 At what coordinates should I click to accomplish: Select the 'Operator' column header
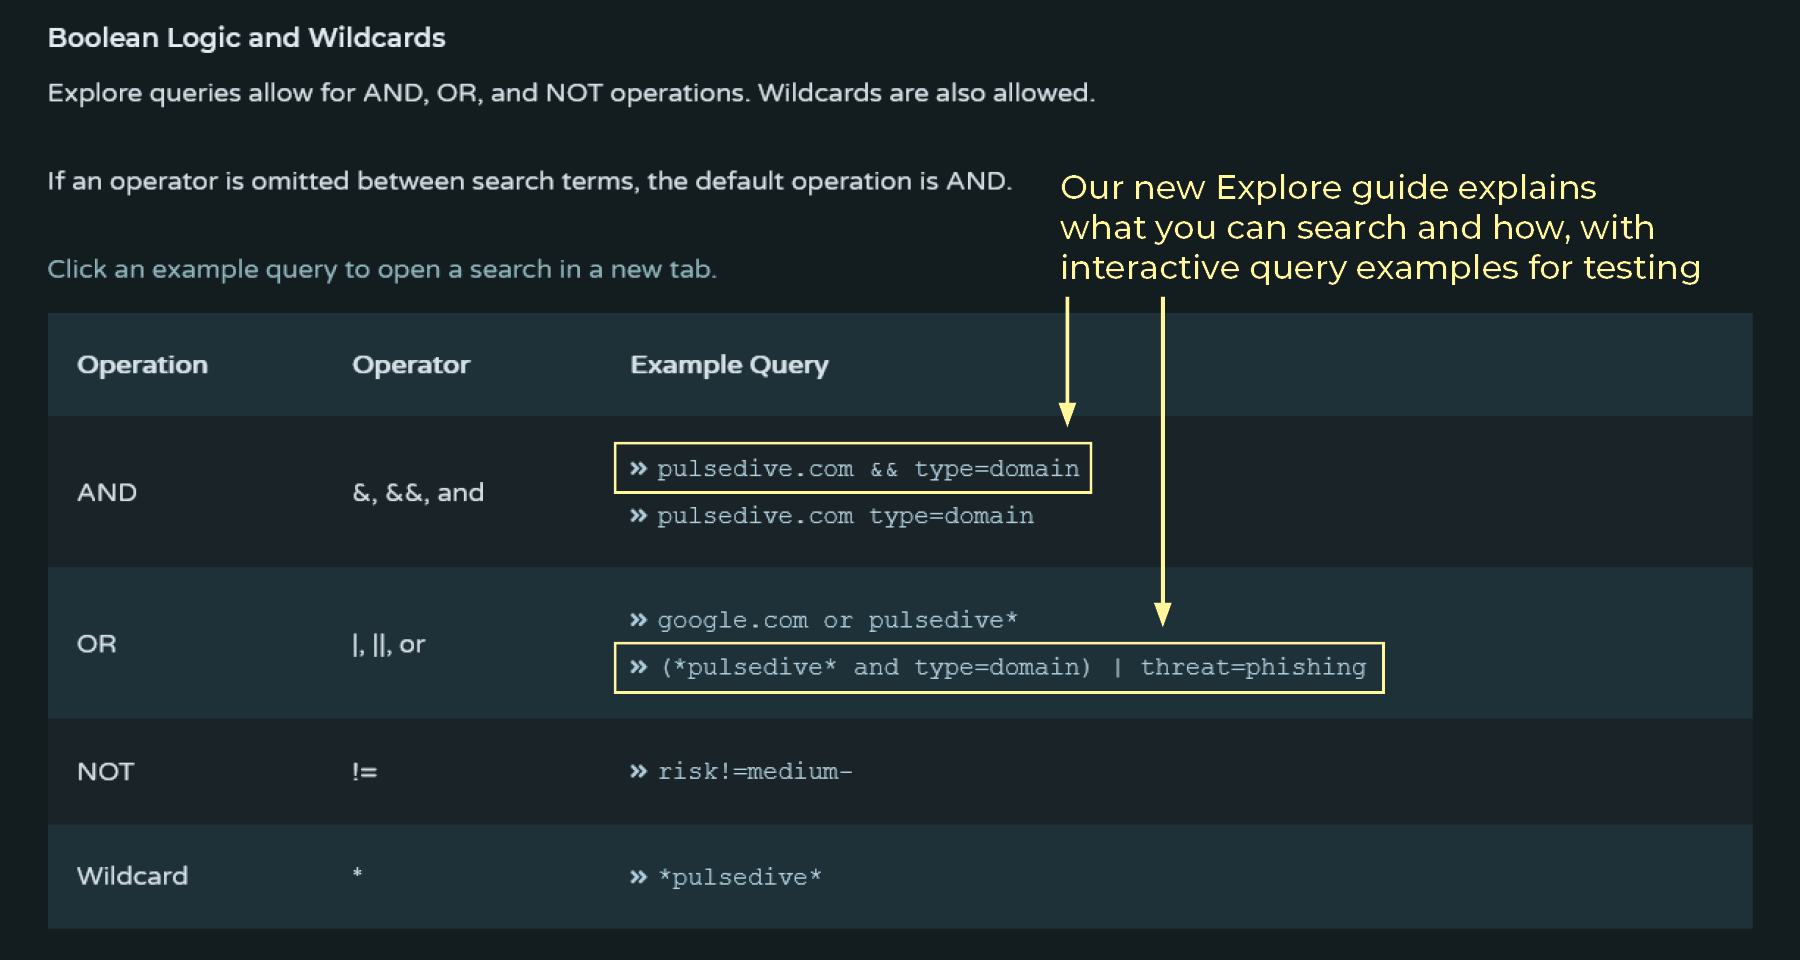[x=411, y=365]
